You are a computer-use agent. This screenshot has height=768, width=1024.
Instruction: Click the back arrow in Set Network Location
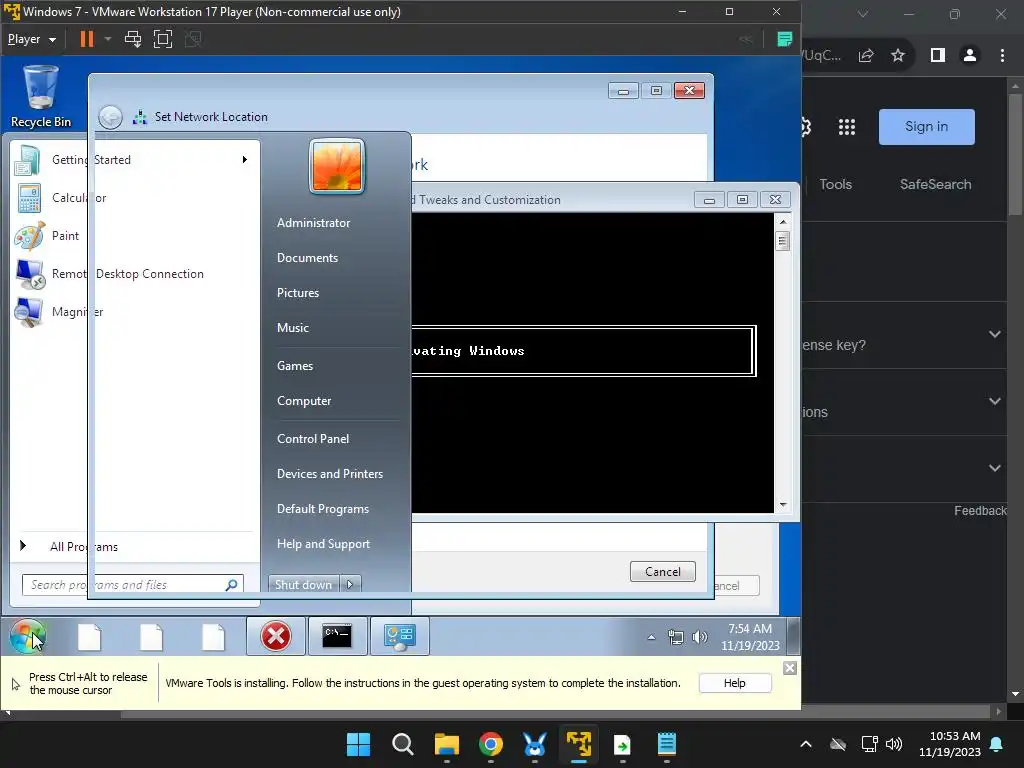click(110, 117)
